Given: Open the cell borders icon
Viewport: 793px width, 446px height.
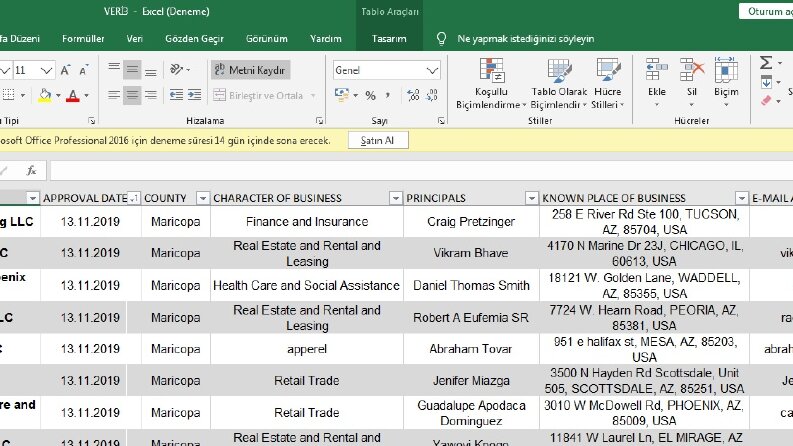Looking at the screenshot, I should [9, 95].
